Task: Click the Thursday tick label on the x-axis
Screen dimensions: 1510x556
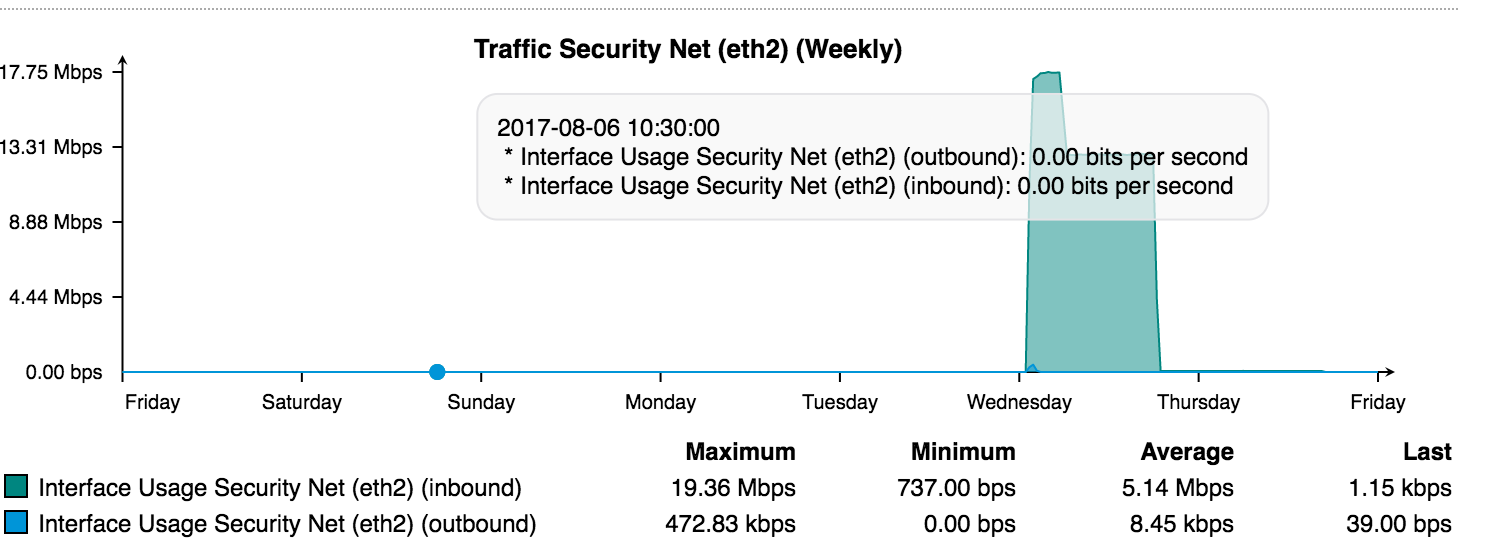Action: pyautogui.click(x=1198, y=402)
